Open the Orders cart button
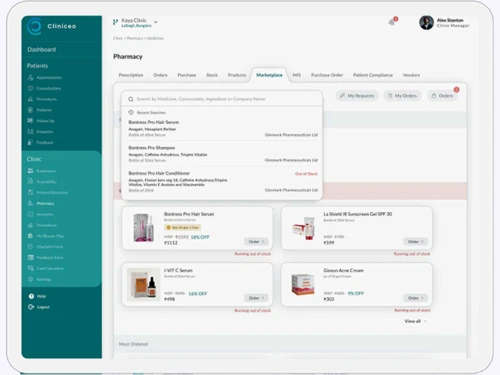 click(x=442, y=96)
